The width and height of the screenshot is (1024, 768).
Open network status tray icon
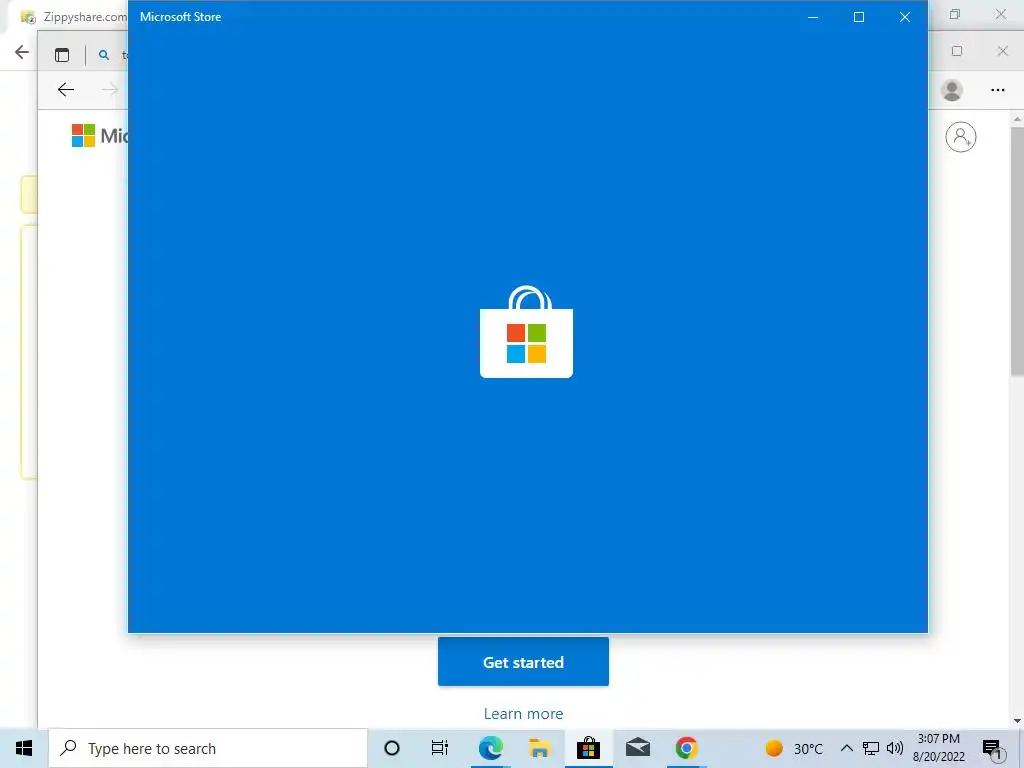tap(871, 748)
